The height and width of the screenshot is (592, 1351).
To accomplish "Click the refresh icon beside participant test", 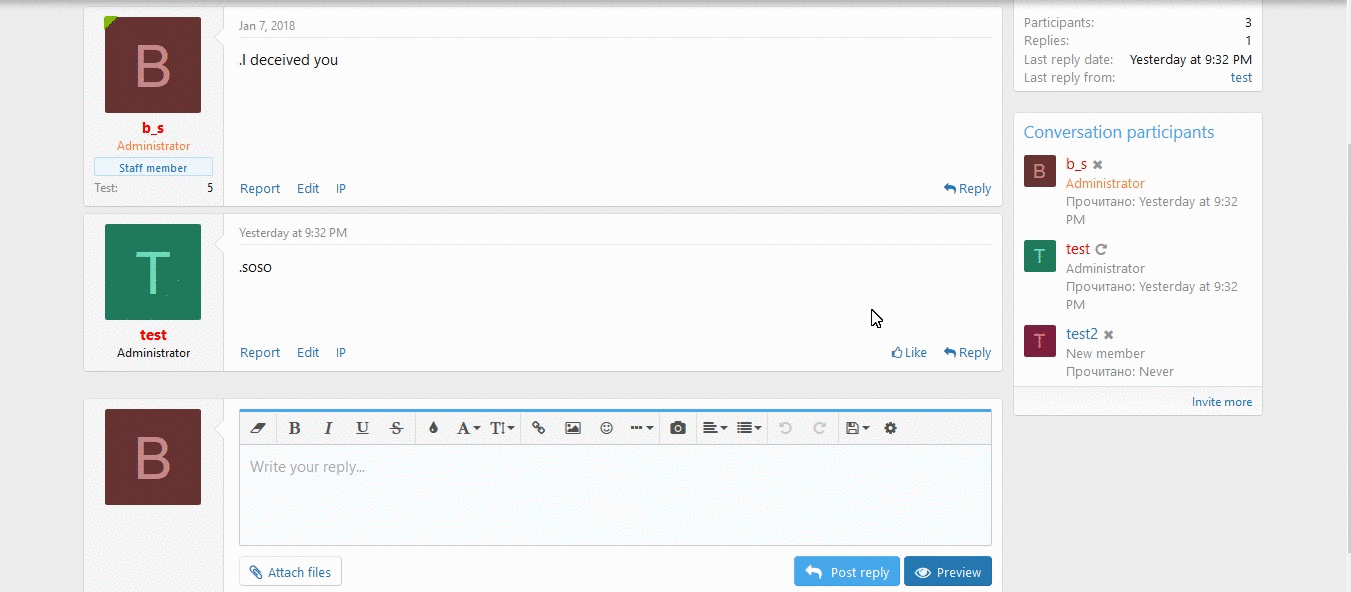I will tap(1101, 249).
